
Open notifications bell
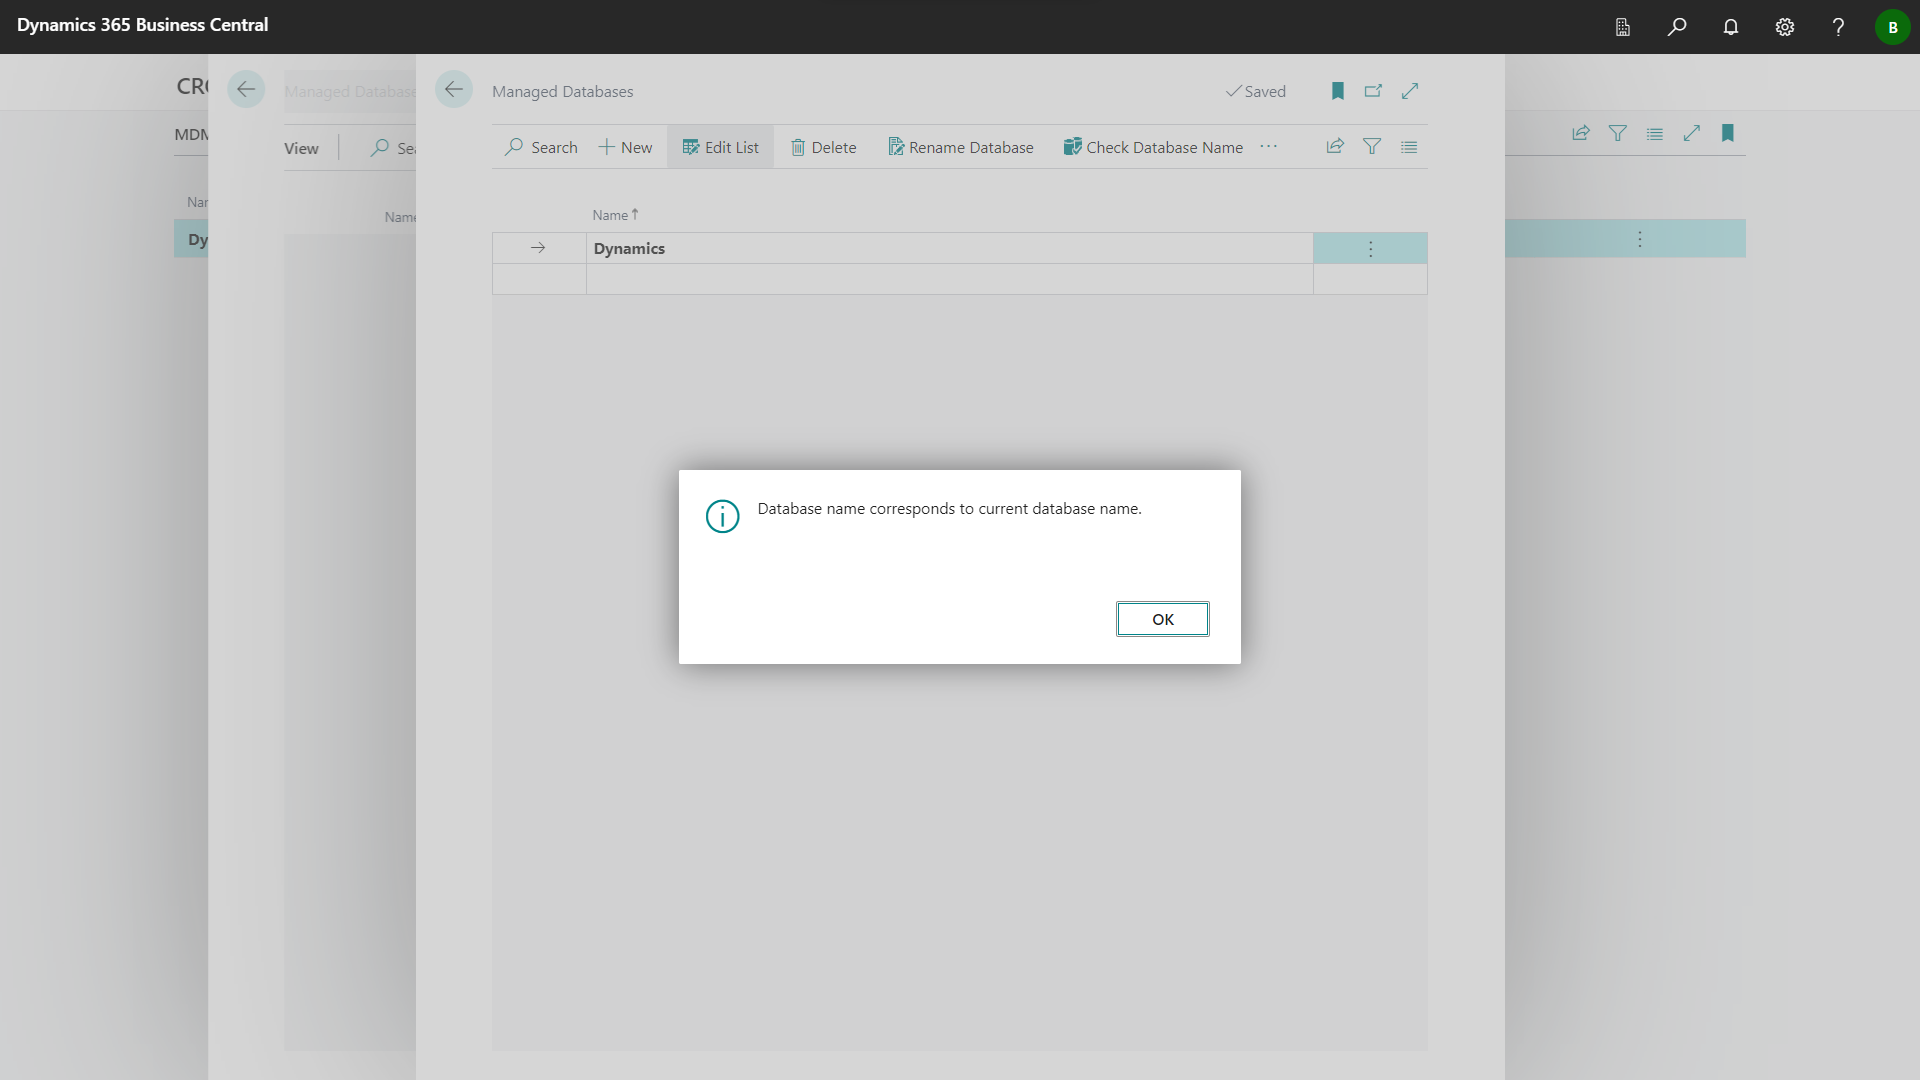[x=1731, y=27]
